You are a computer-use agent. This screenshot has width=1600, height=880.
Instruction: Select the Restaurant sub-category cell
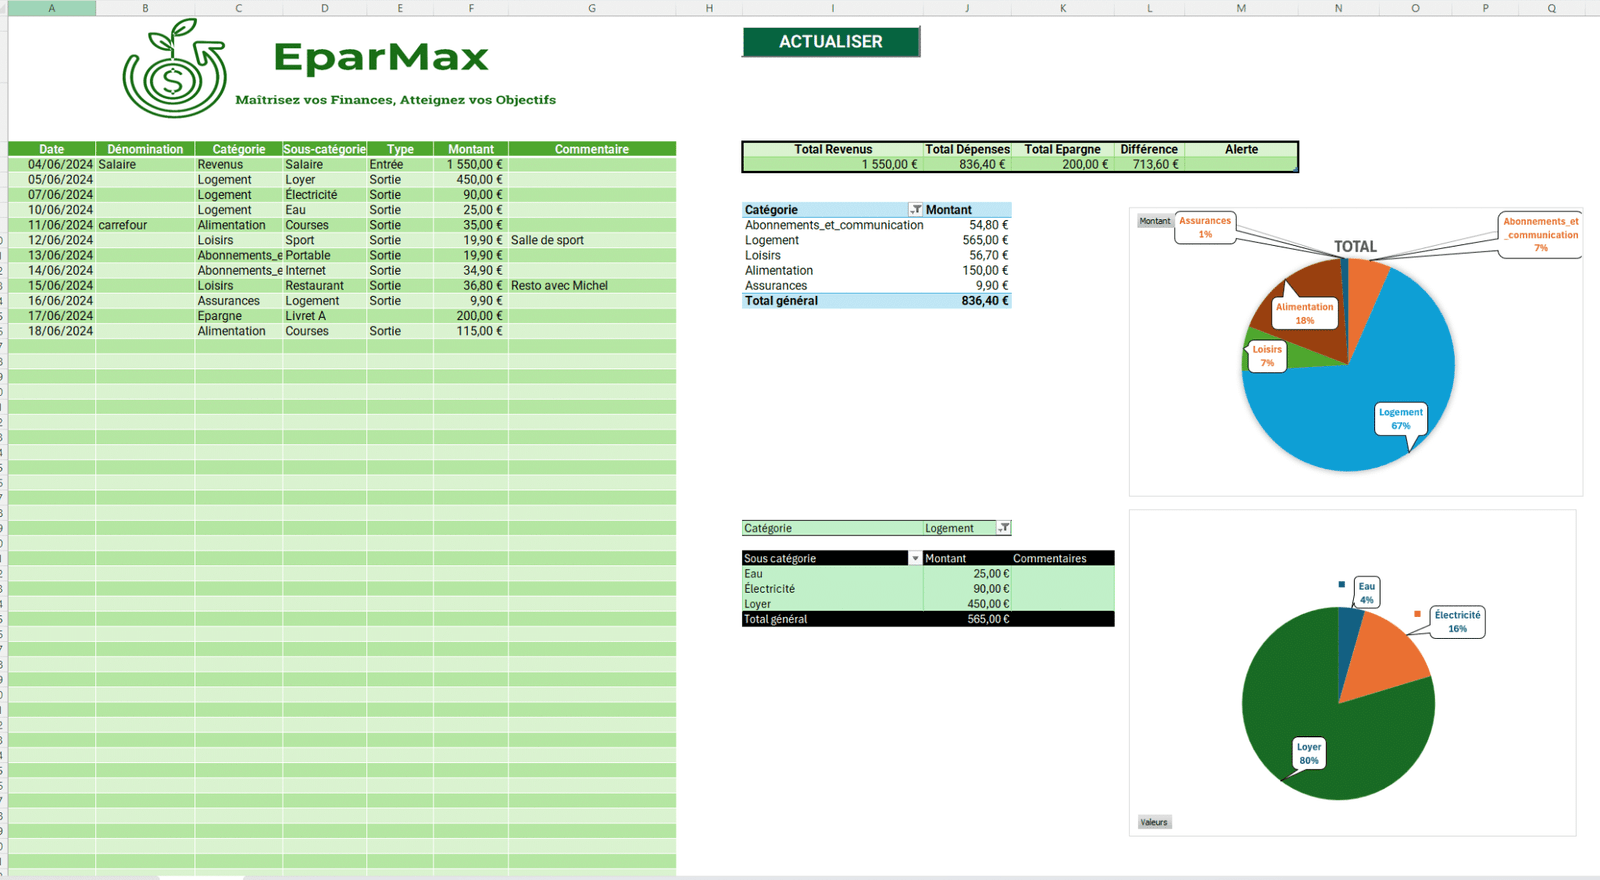pyautogui.click(x=324, y=286)
